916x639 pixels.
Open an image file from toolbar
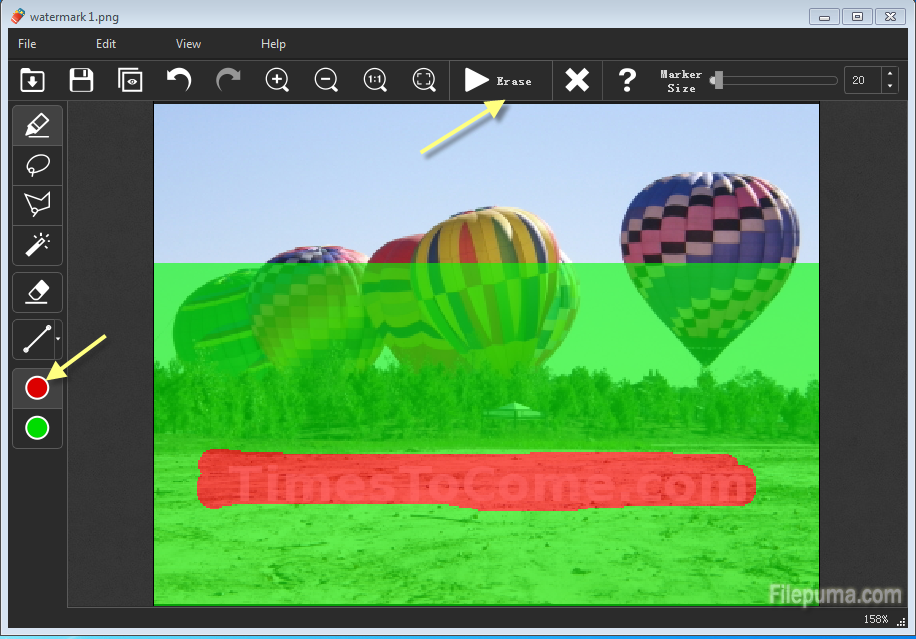(x=32, y=81)
